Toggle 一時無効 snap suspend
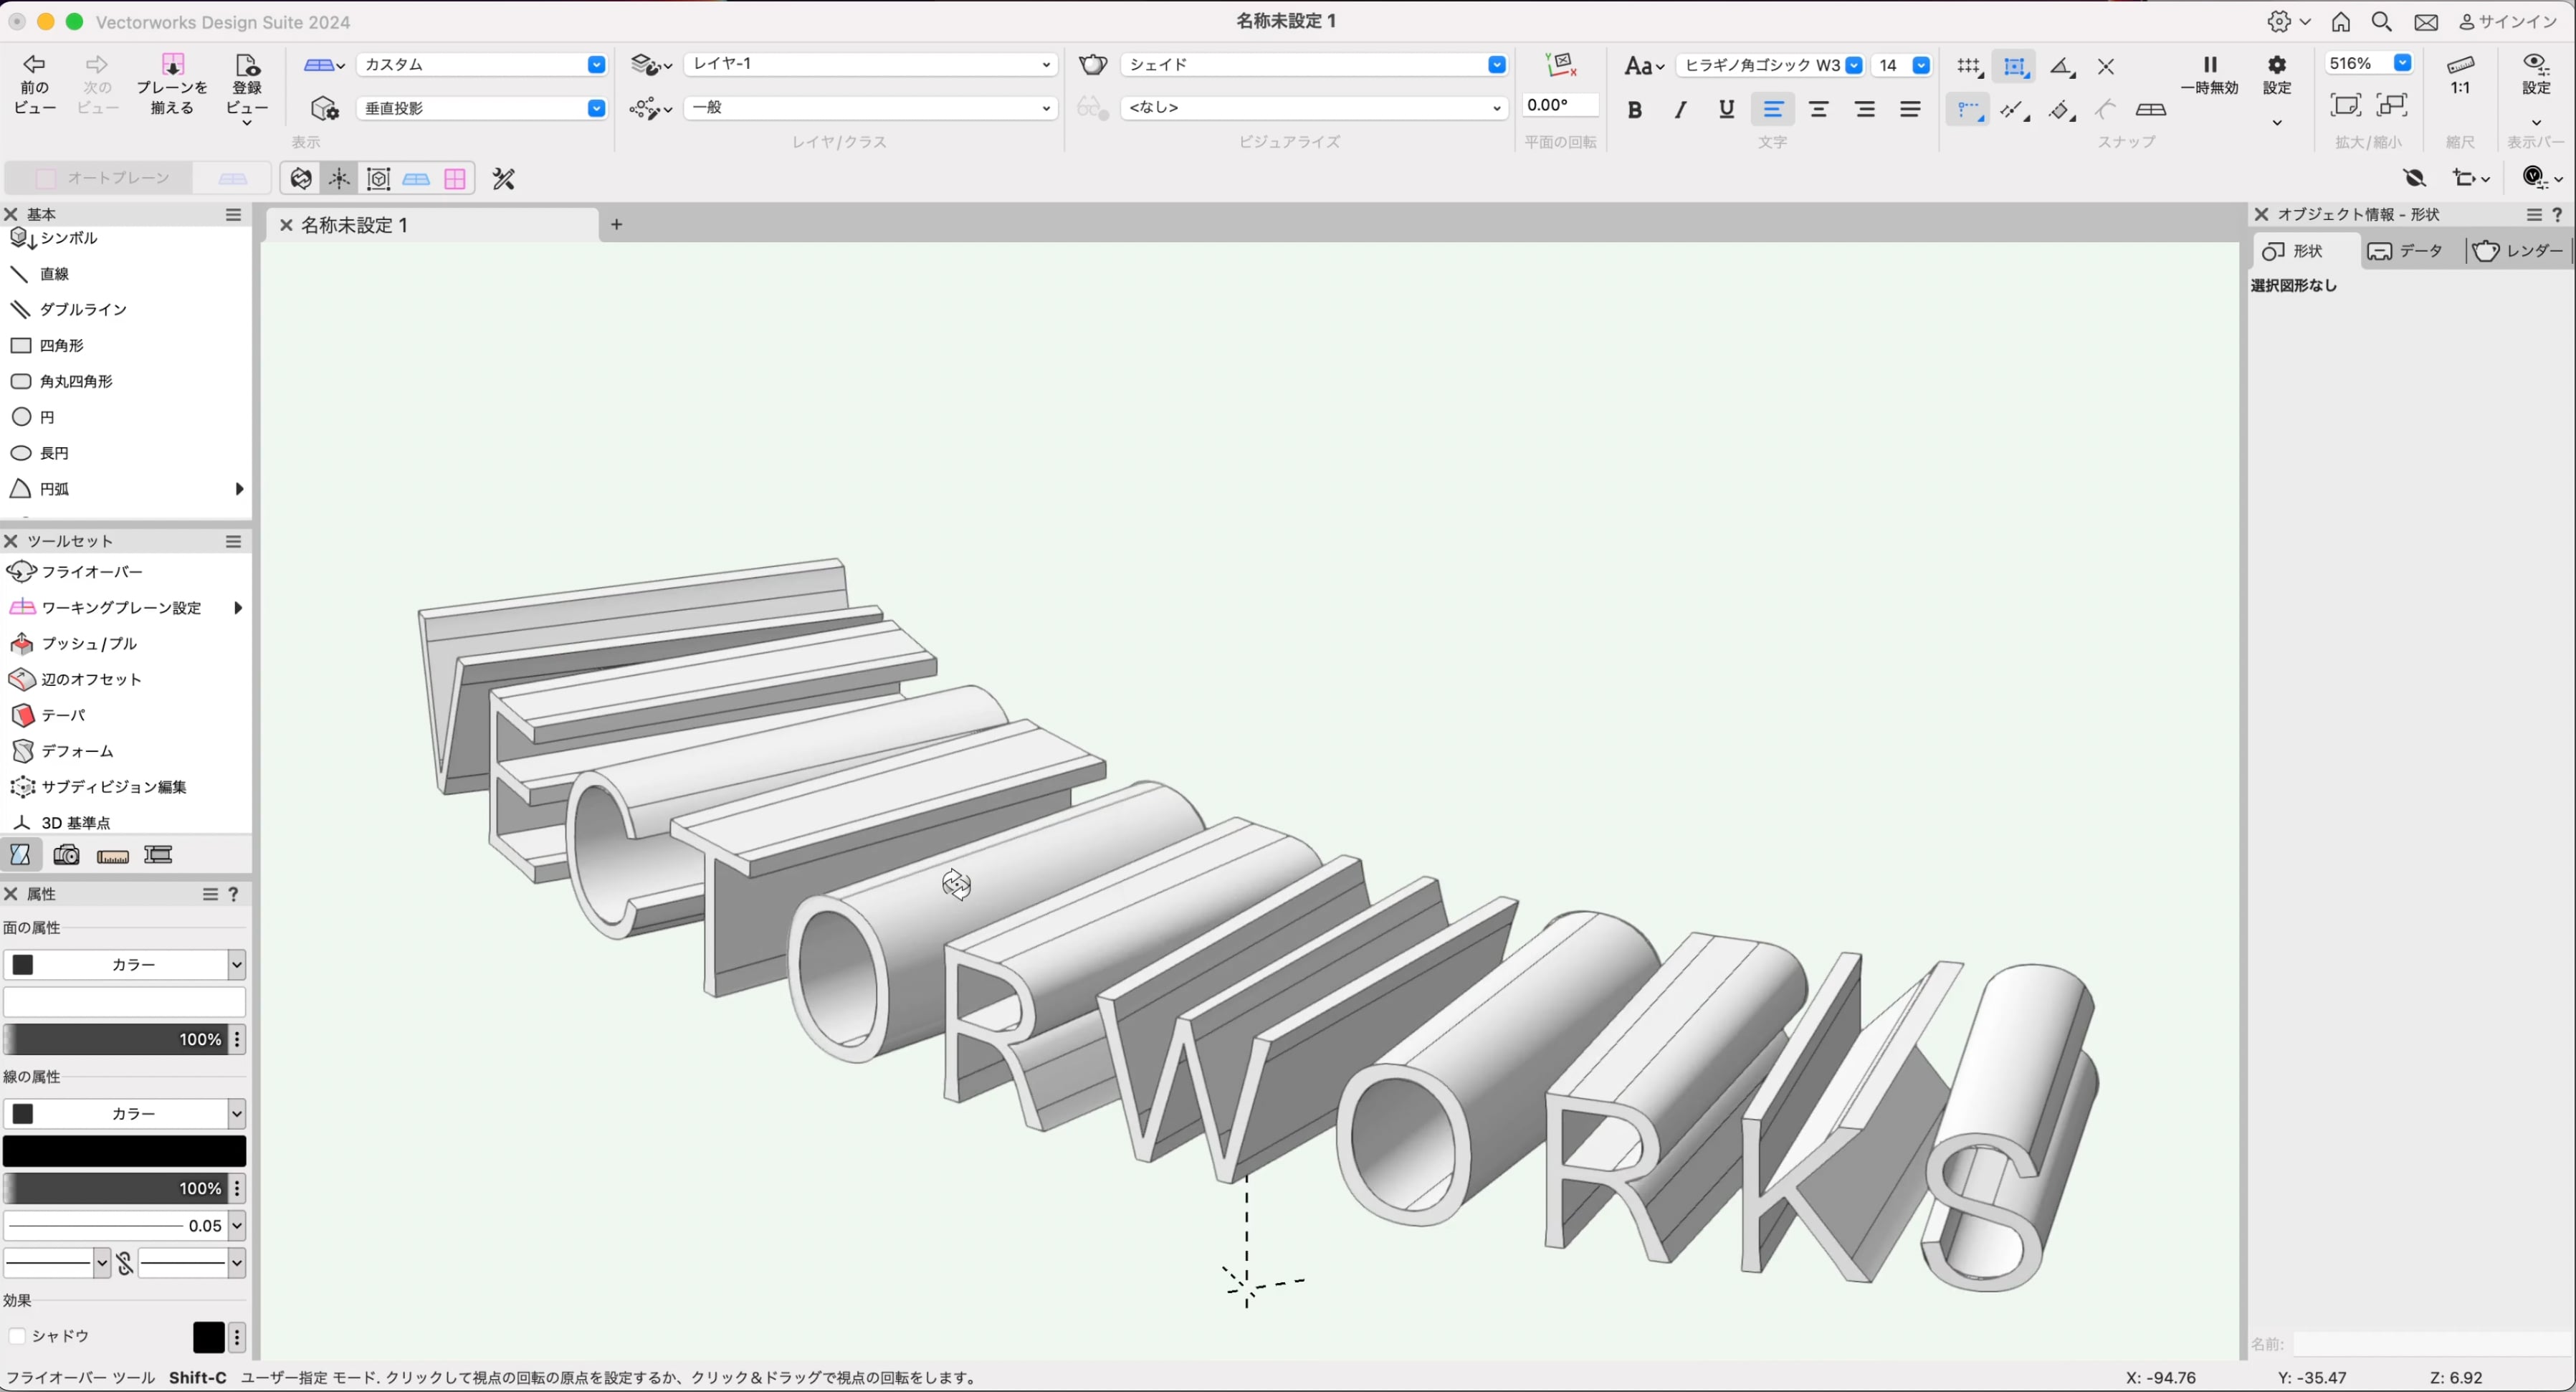 click(x=2210, y=75)
